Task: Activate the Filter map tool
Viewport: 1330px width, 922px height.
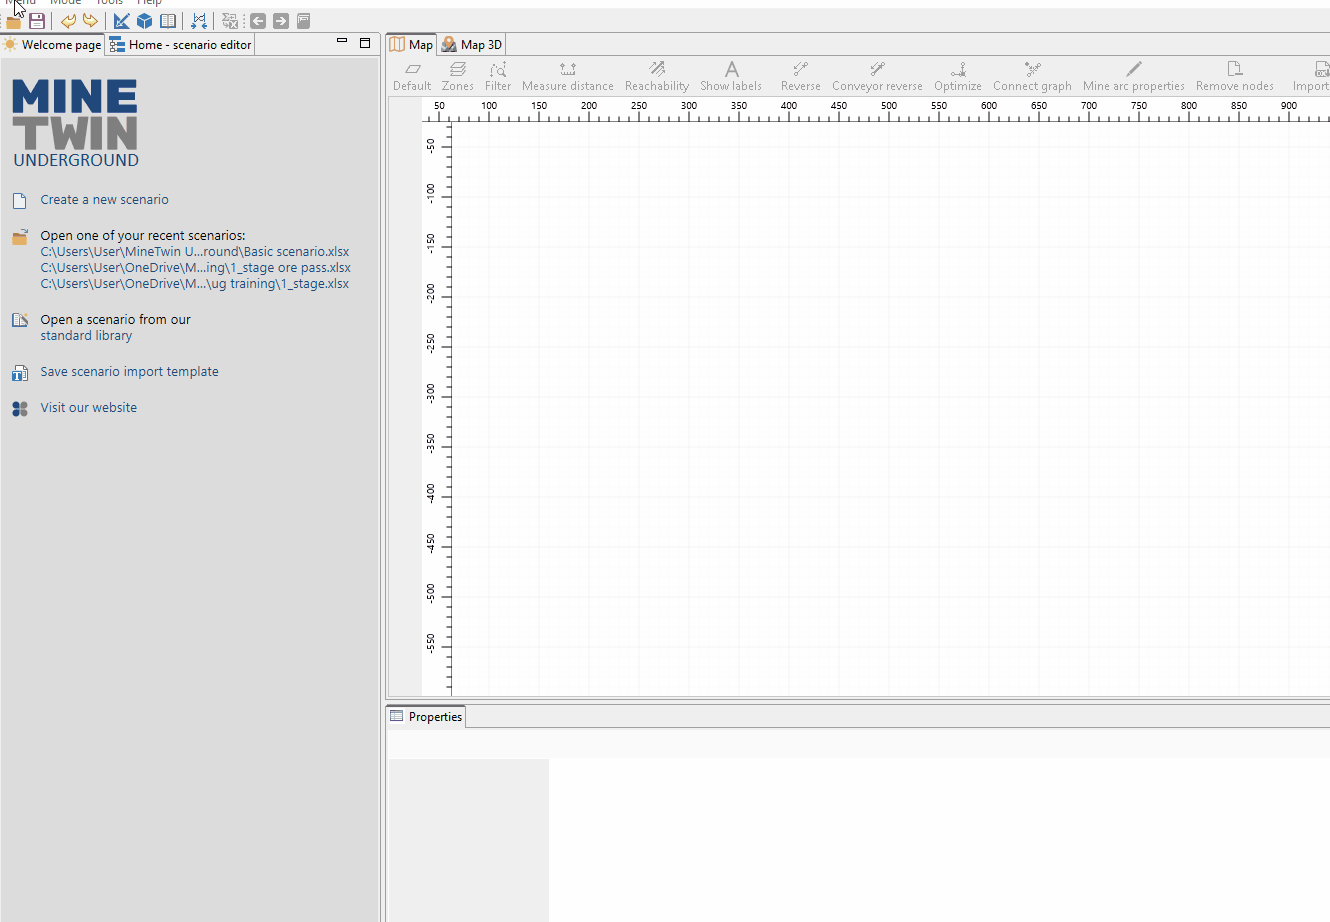Action: (498, 76)
